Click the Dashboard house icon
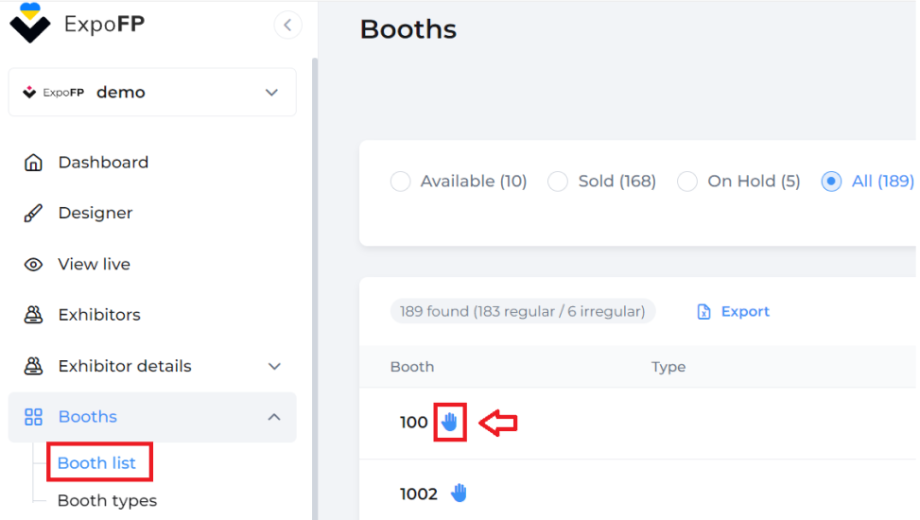Viewport: 920px width, 520px height. tap(33, 163)
